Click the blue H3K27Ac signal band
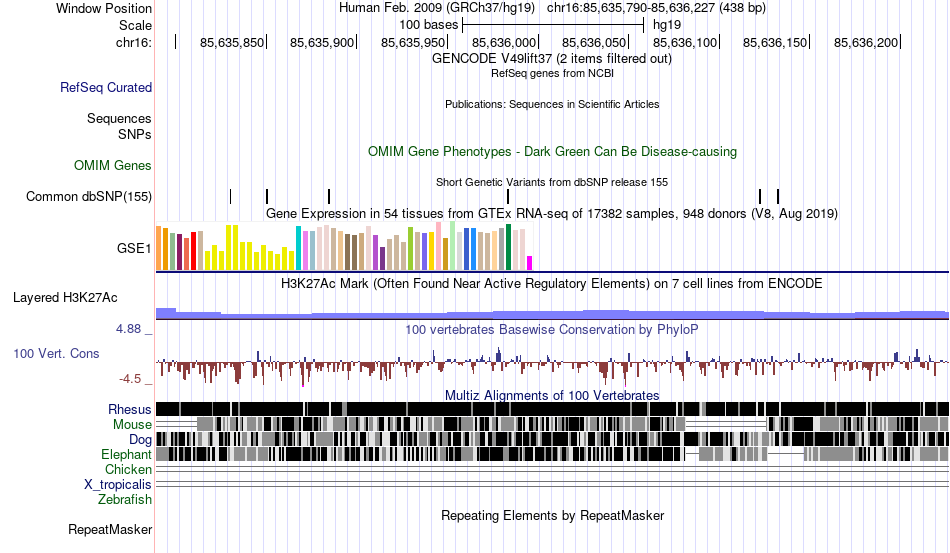950x553 pixels. point(552,314)
